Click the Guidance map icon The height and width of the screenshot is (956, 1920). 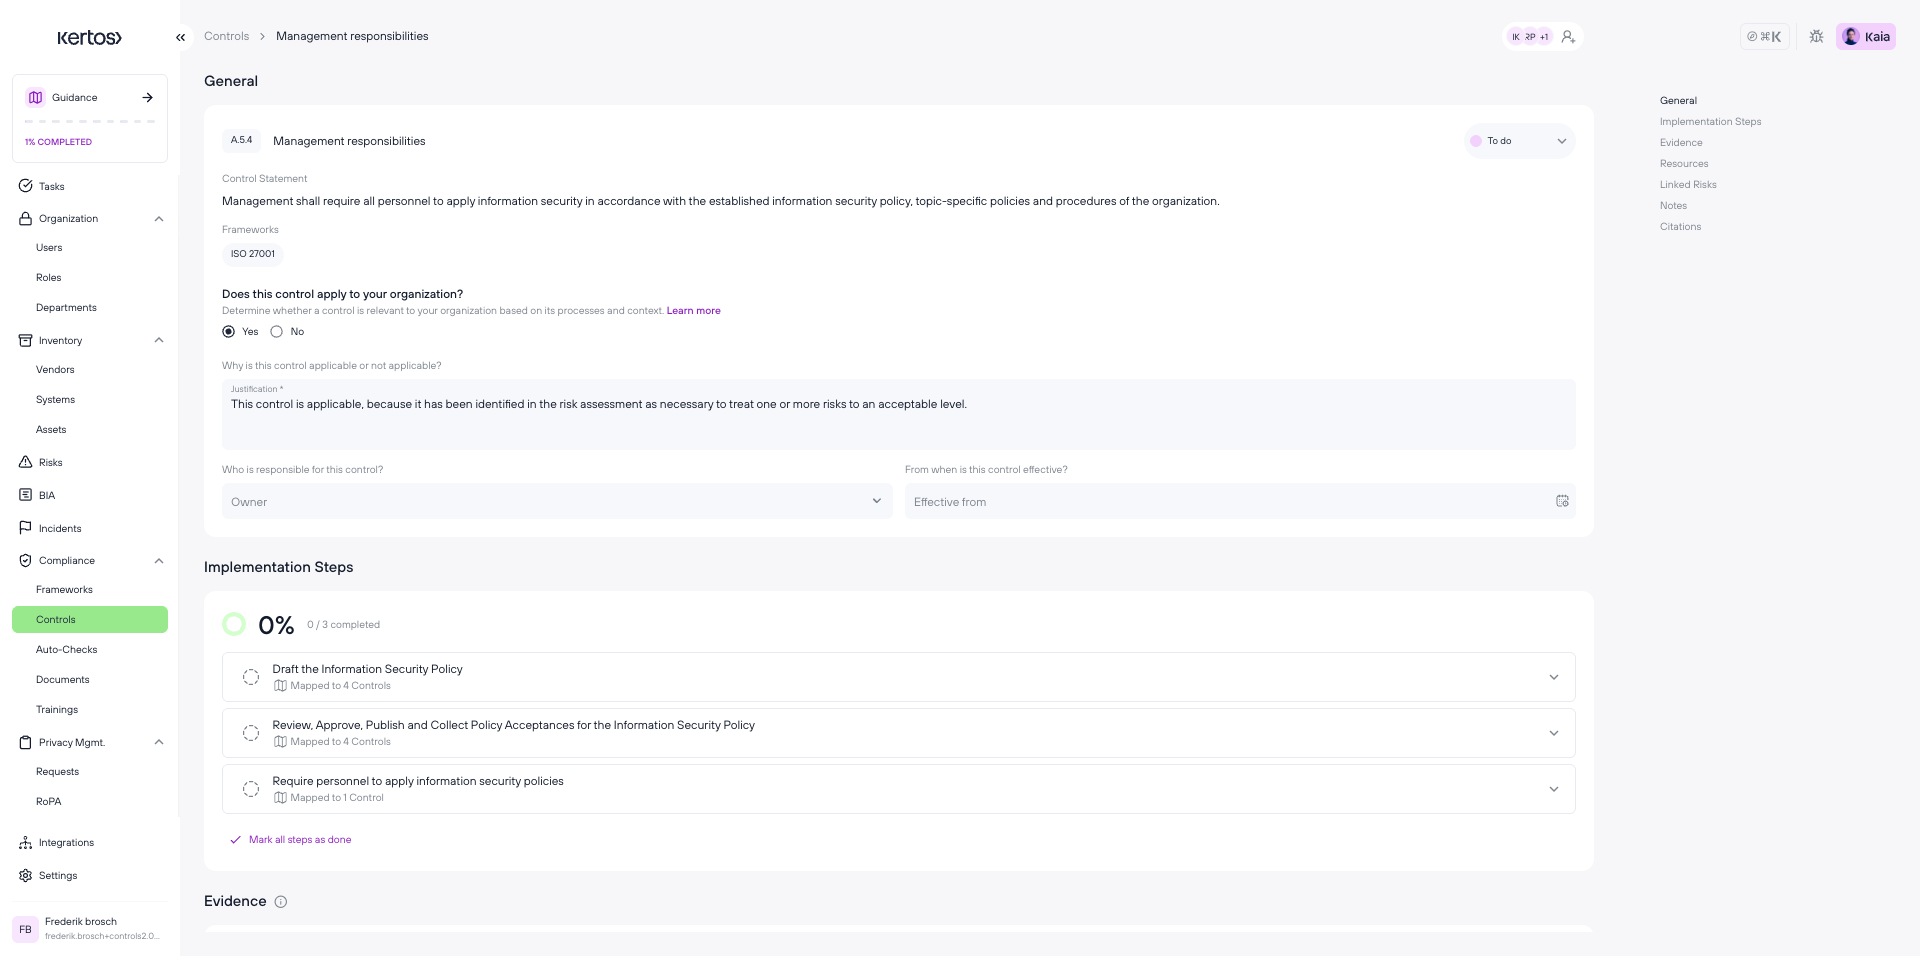click(x=36, y=97)
